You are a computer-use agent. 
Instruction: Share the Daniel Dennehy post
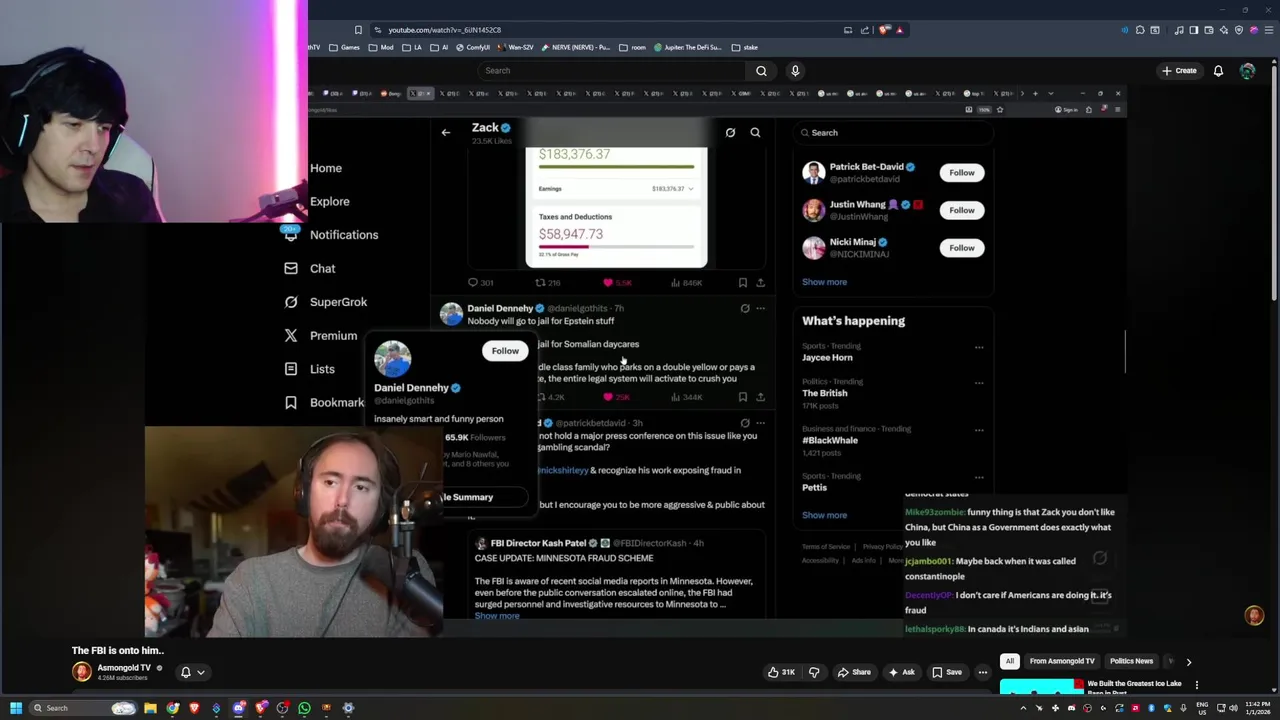tap(760, 397)
